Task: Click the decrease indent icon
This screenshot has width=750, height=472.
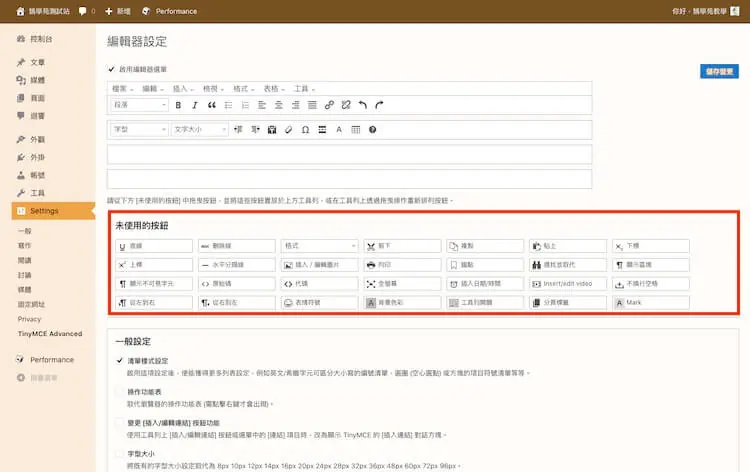Action: 238,130
